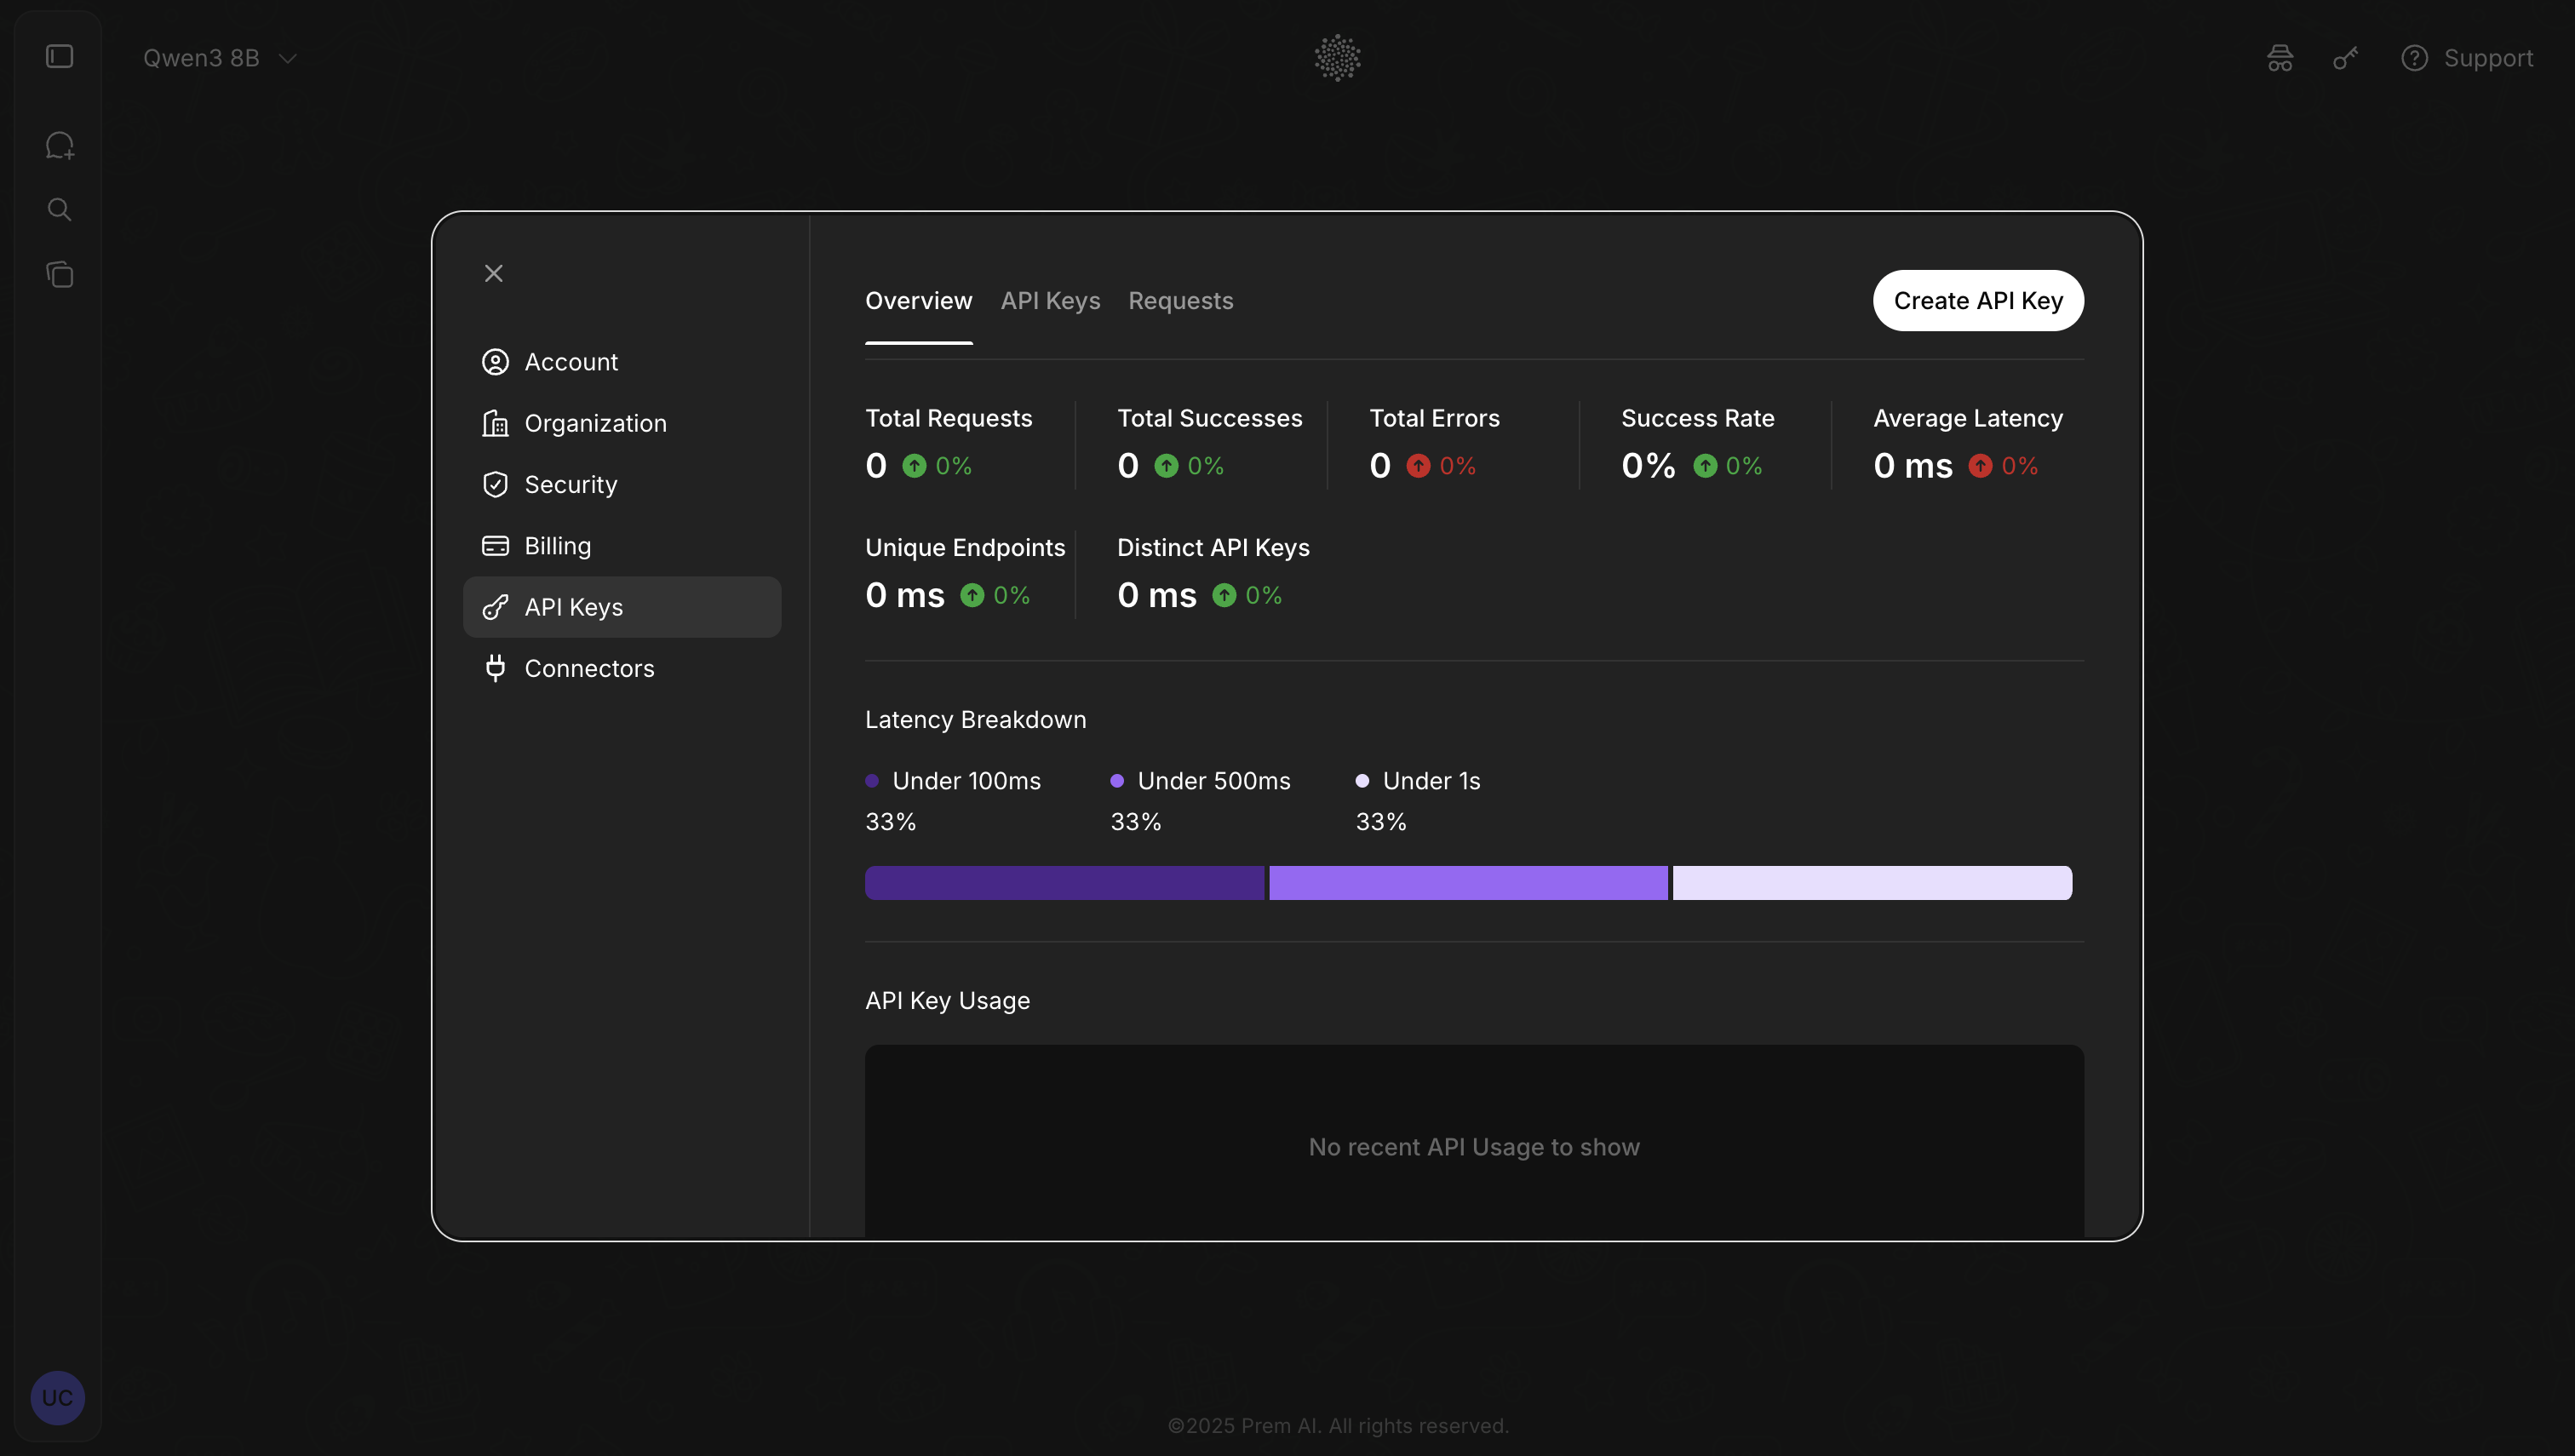Switch to the API Keys tab
This screenshot has height=1456, width=2575.
pos(1050,301)
